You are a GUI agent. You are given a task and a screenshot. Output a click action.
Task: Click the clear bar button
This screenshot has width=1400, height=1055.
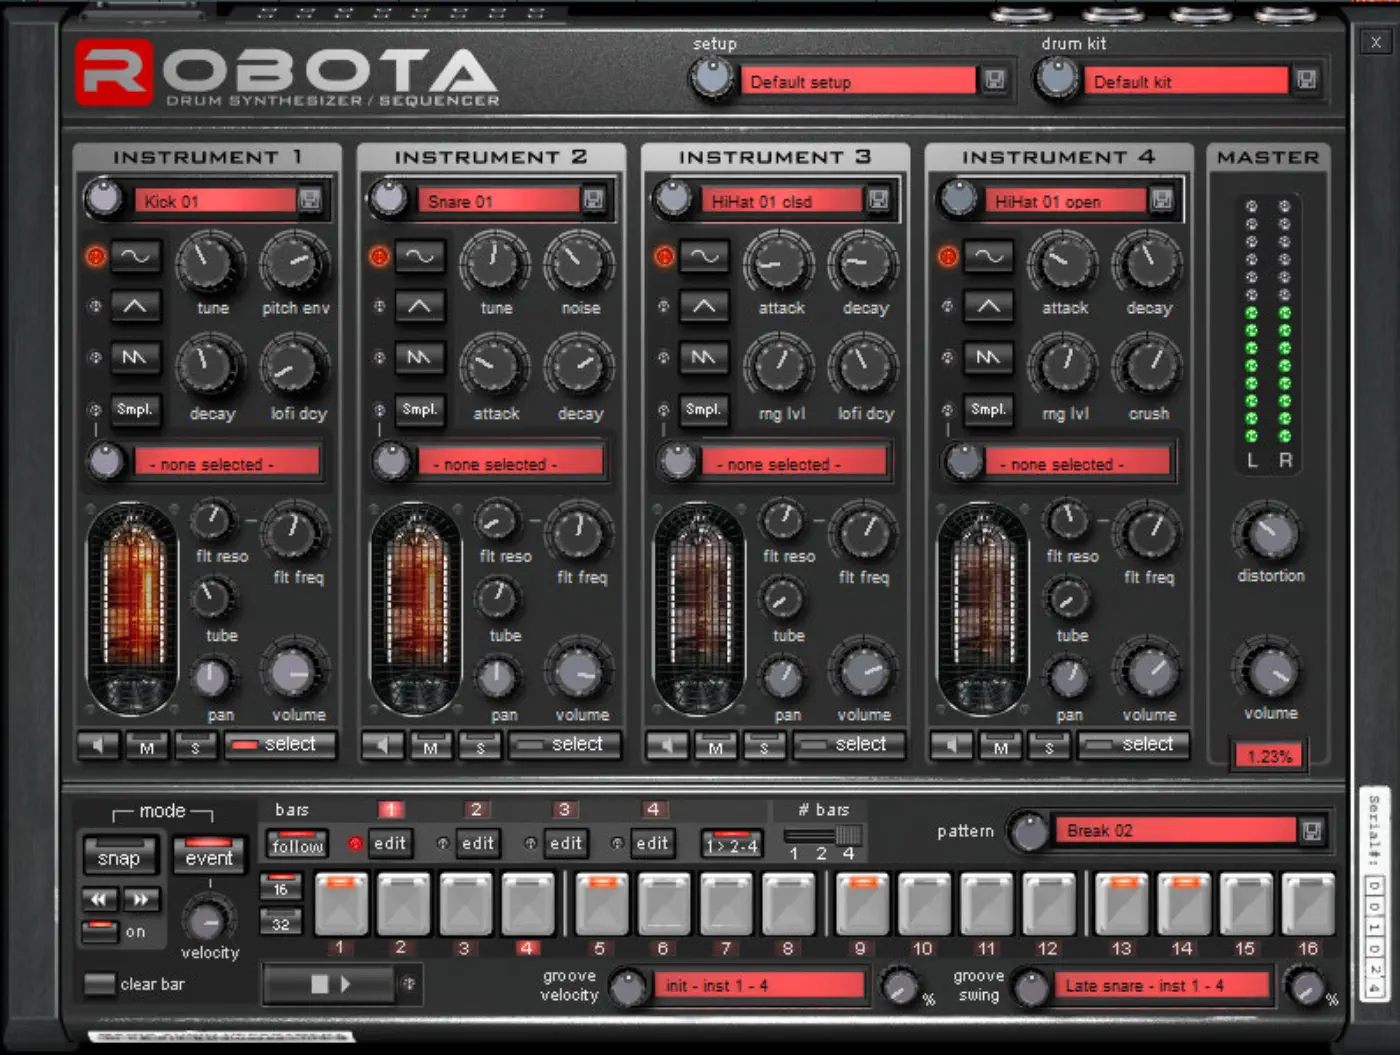pyautogui.click(x=100, y=984)
